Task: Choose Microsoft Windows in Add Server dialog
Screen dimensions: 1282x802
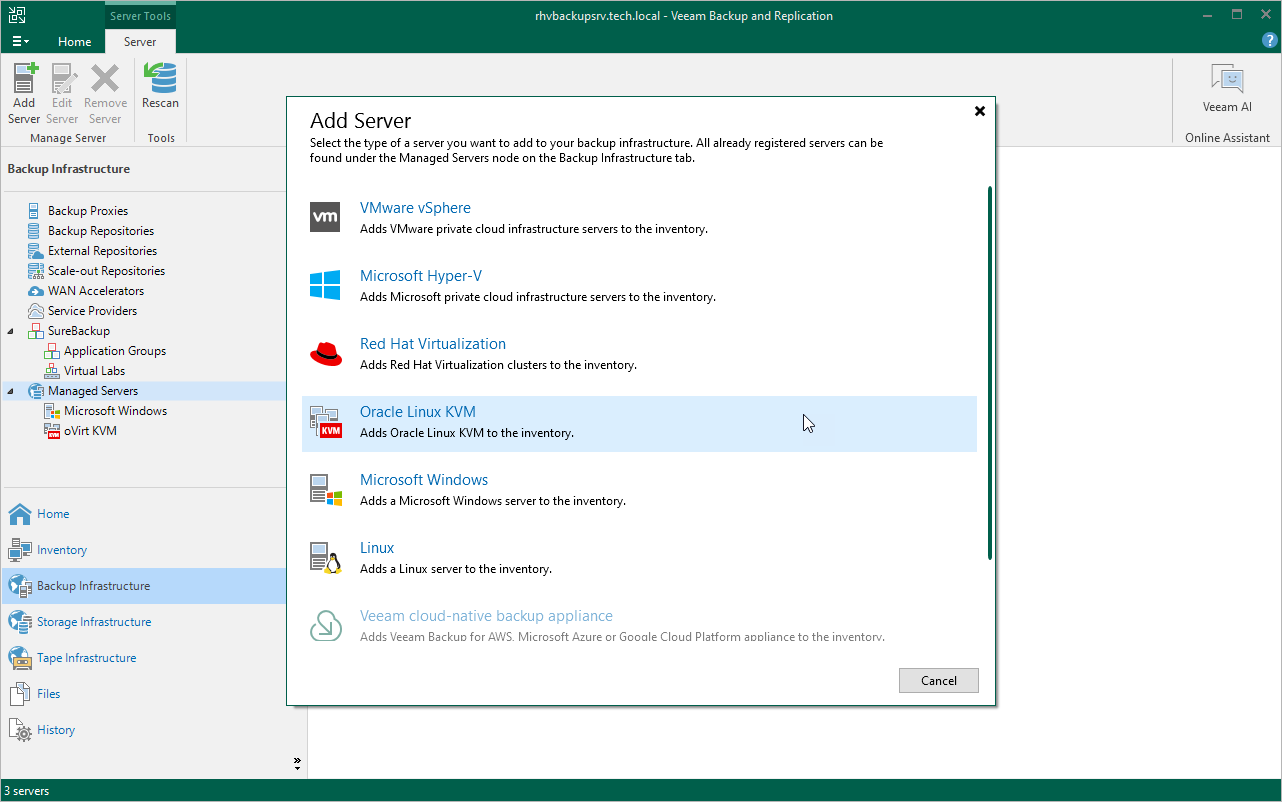Action: click(x=640, y=489)
